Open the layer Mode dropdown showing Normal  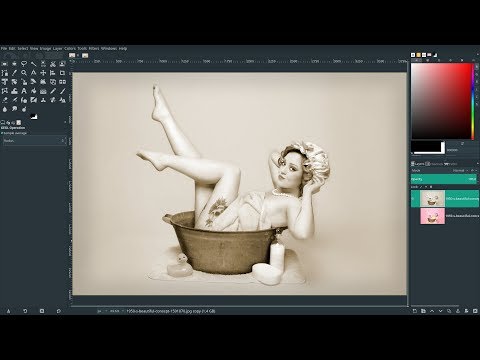click(460, 170)
